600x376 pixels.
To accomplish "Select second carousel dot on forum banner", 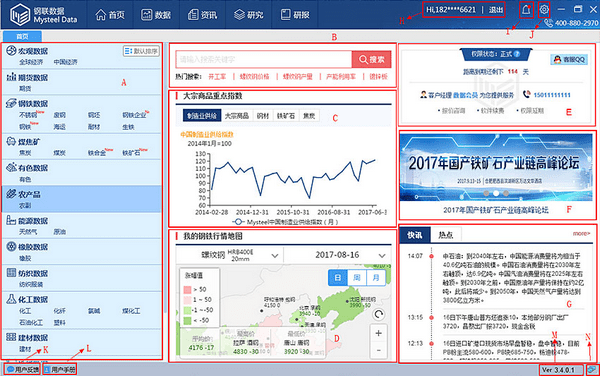I will (x=496, y=193).
